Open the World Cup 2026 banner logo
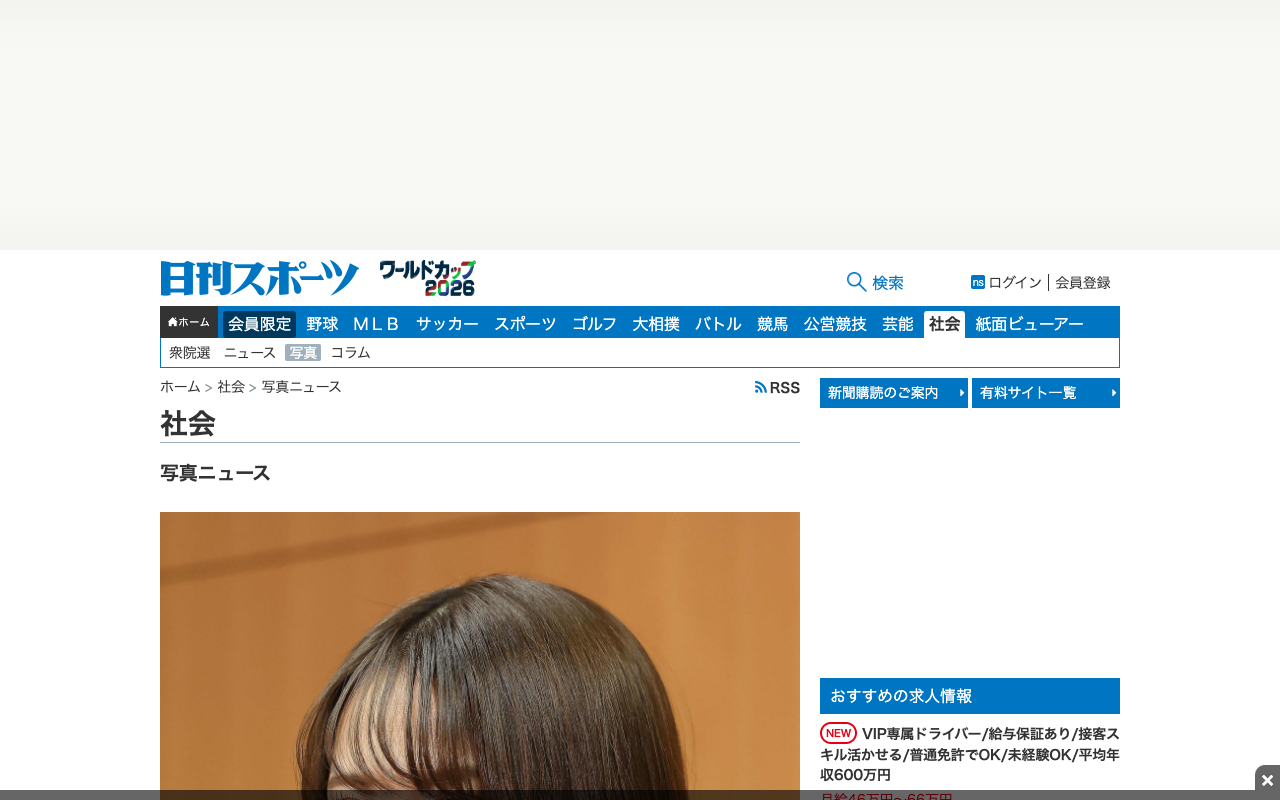This screenshot has height=800, width=1280. [x=427, y=278]
